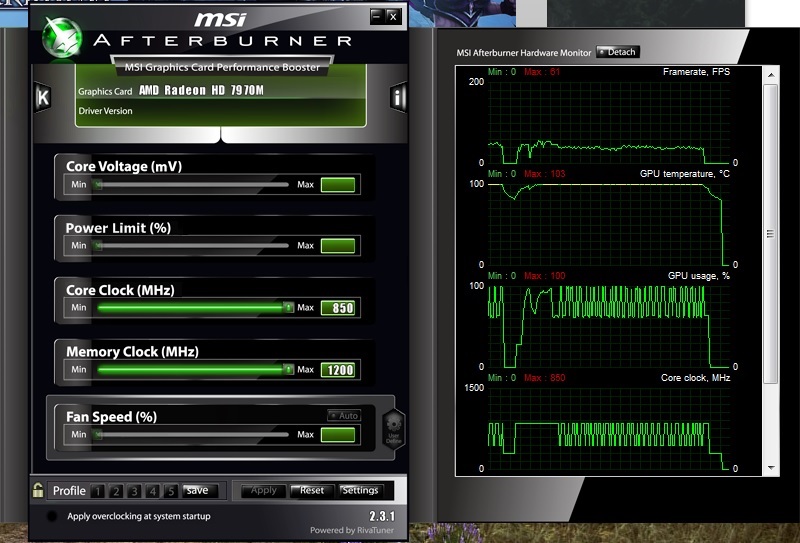Click the Memory Clock (MHz) label
The image size is (800, 543).
[x=132, y=352]
